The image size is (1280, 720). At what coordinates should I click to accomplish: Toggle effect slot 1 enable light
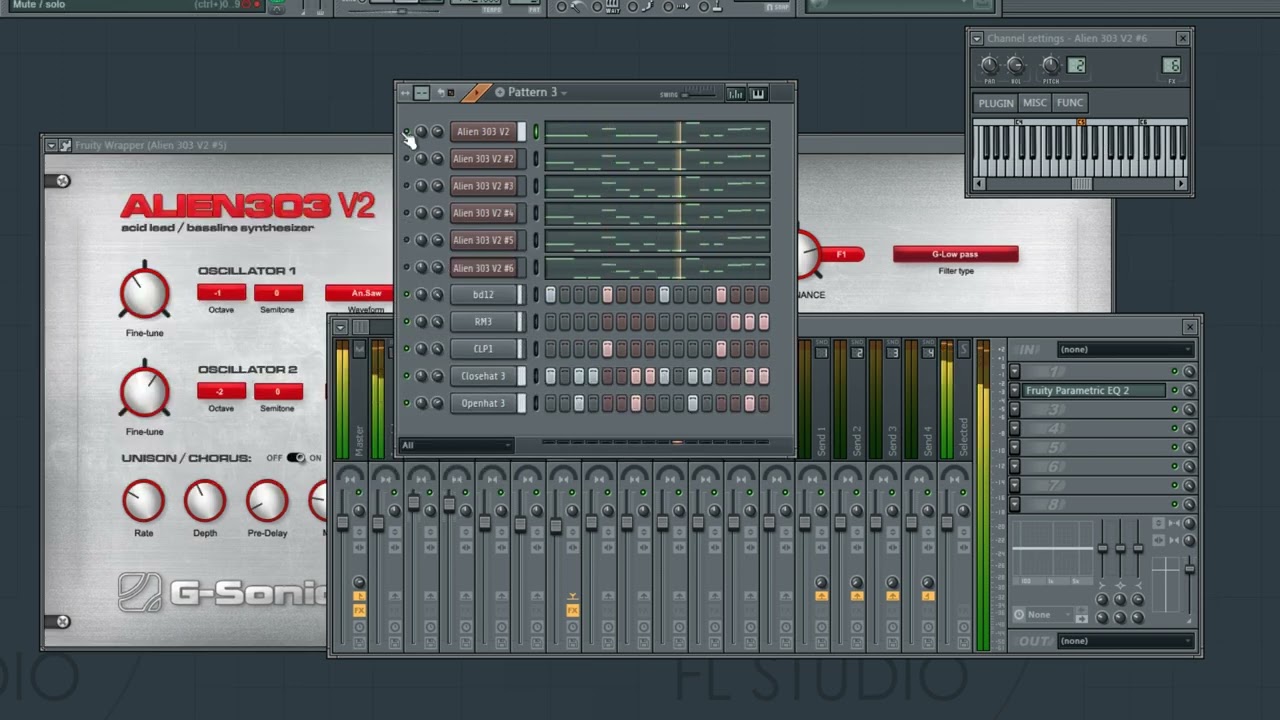click(x=1175, y=372)
